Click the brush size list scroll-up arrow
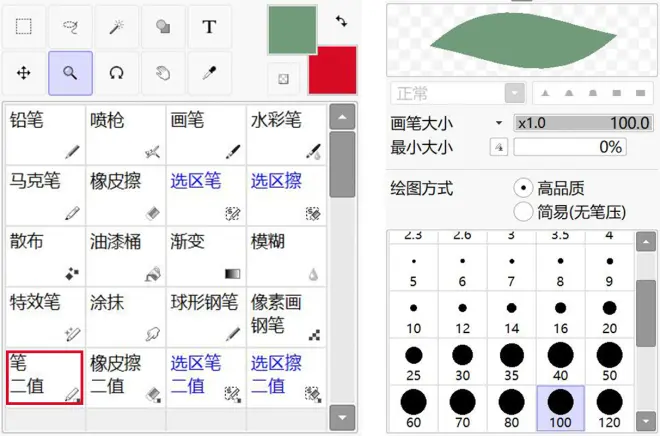Screen dimensions: 660x436 coord(646,242)
